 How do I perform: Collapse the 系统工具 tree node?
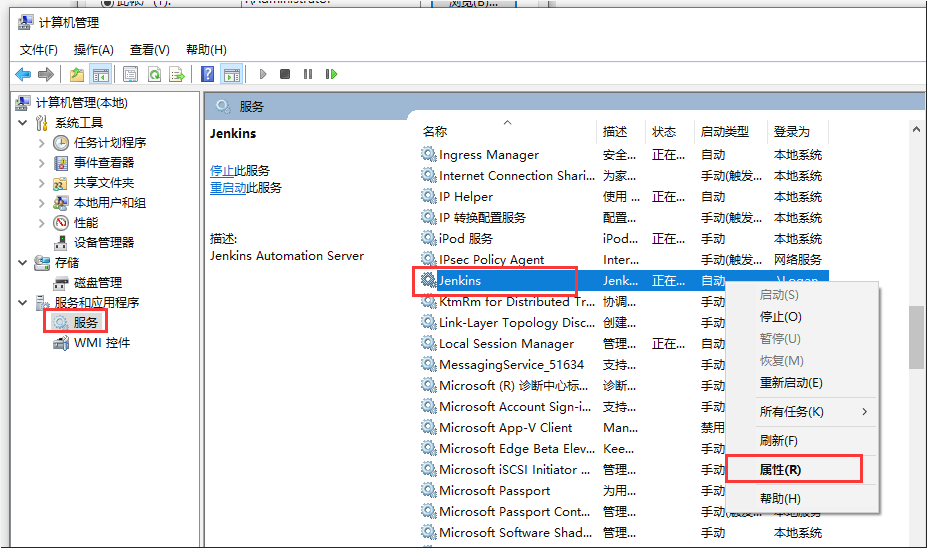pyautogui.click(x=23, y=122)
